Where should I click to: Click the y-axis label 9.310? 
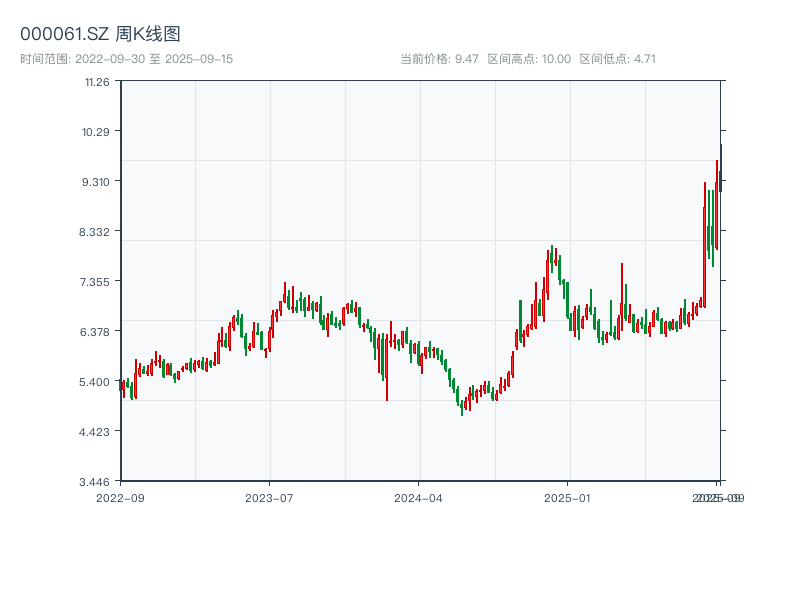click(96, 182)
